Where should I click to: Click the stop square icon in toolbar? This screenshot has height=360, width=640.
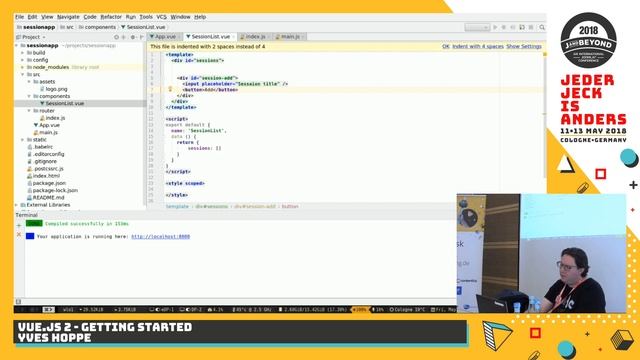coord(531,27)
